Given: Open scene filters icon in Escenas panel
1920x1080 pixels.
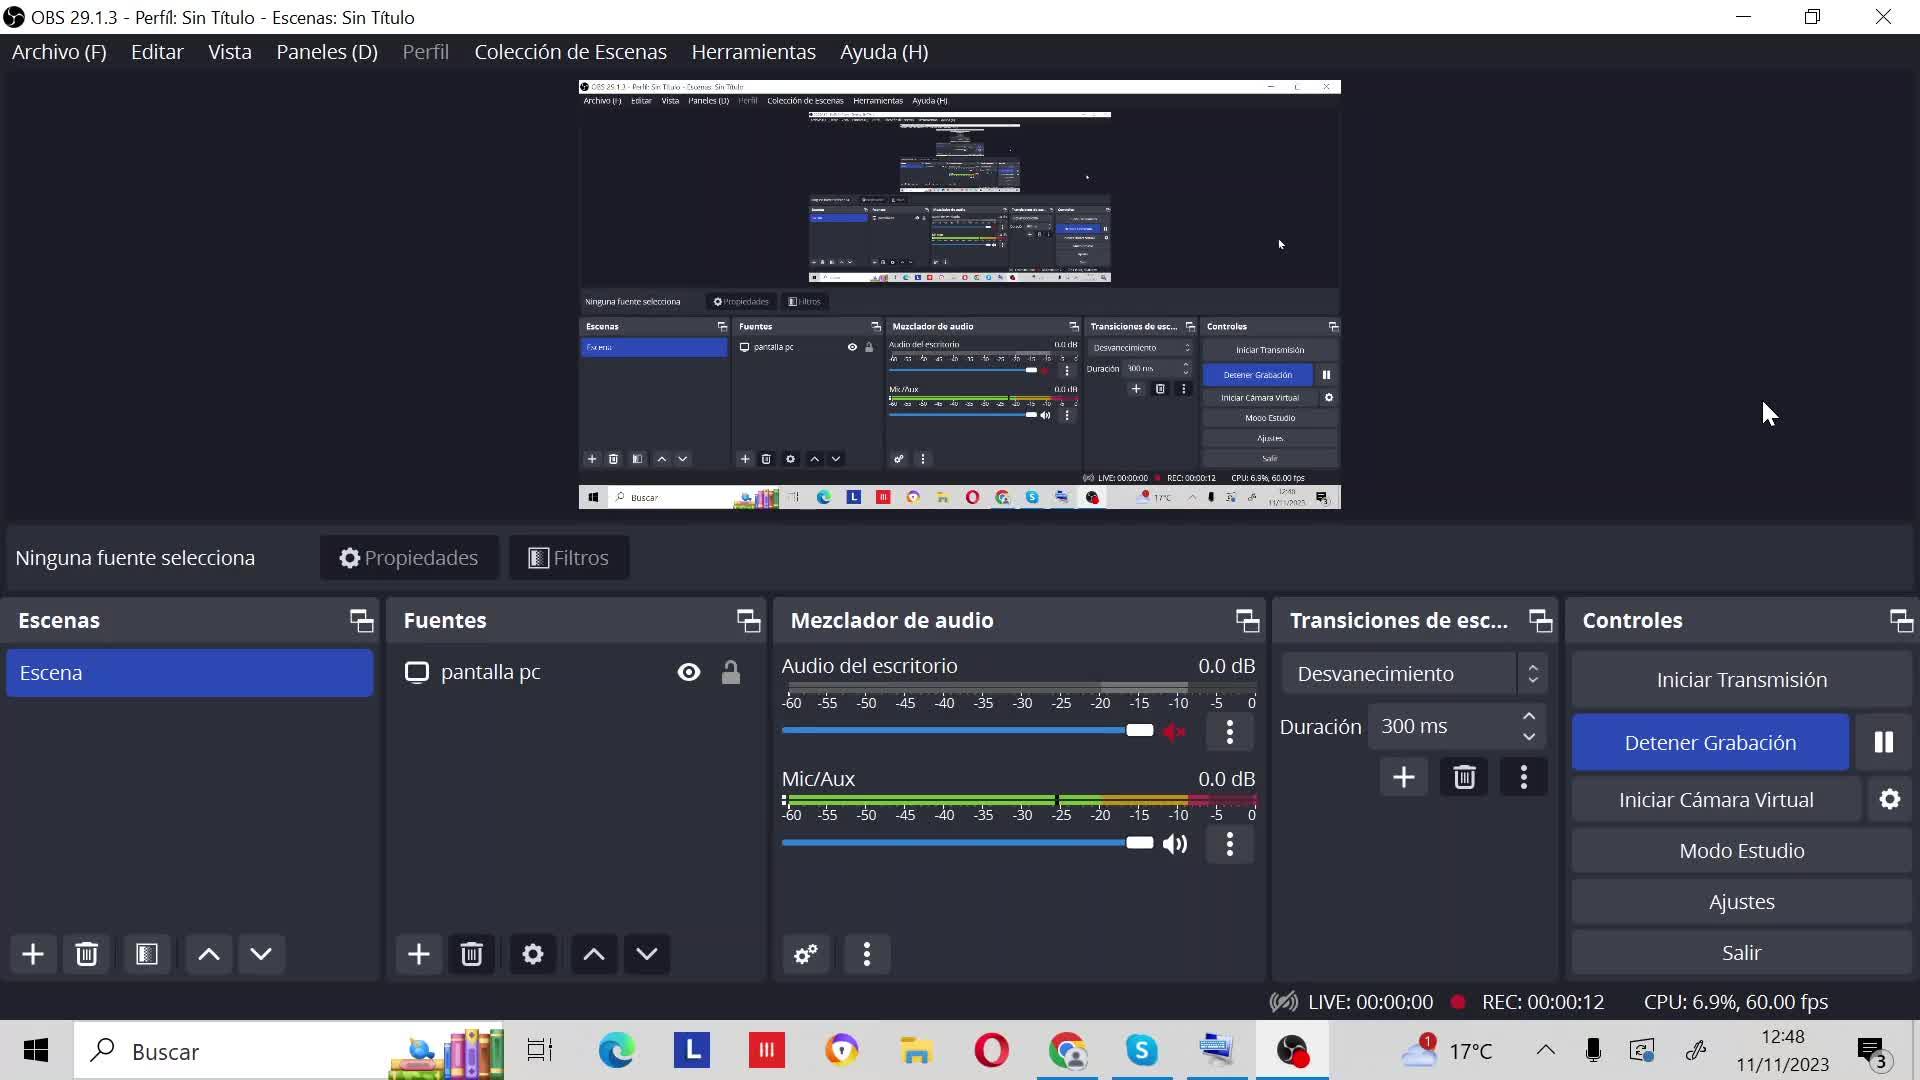Looking at the screenshot, I should pyautogui.click(x=147, y=954).
